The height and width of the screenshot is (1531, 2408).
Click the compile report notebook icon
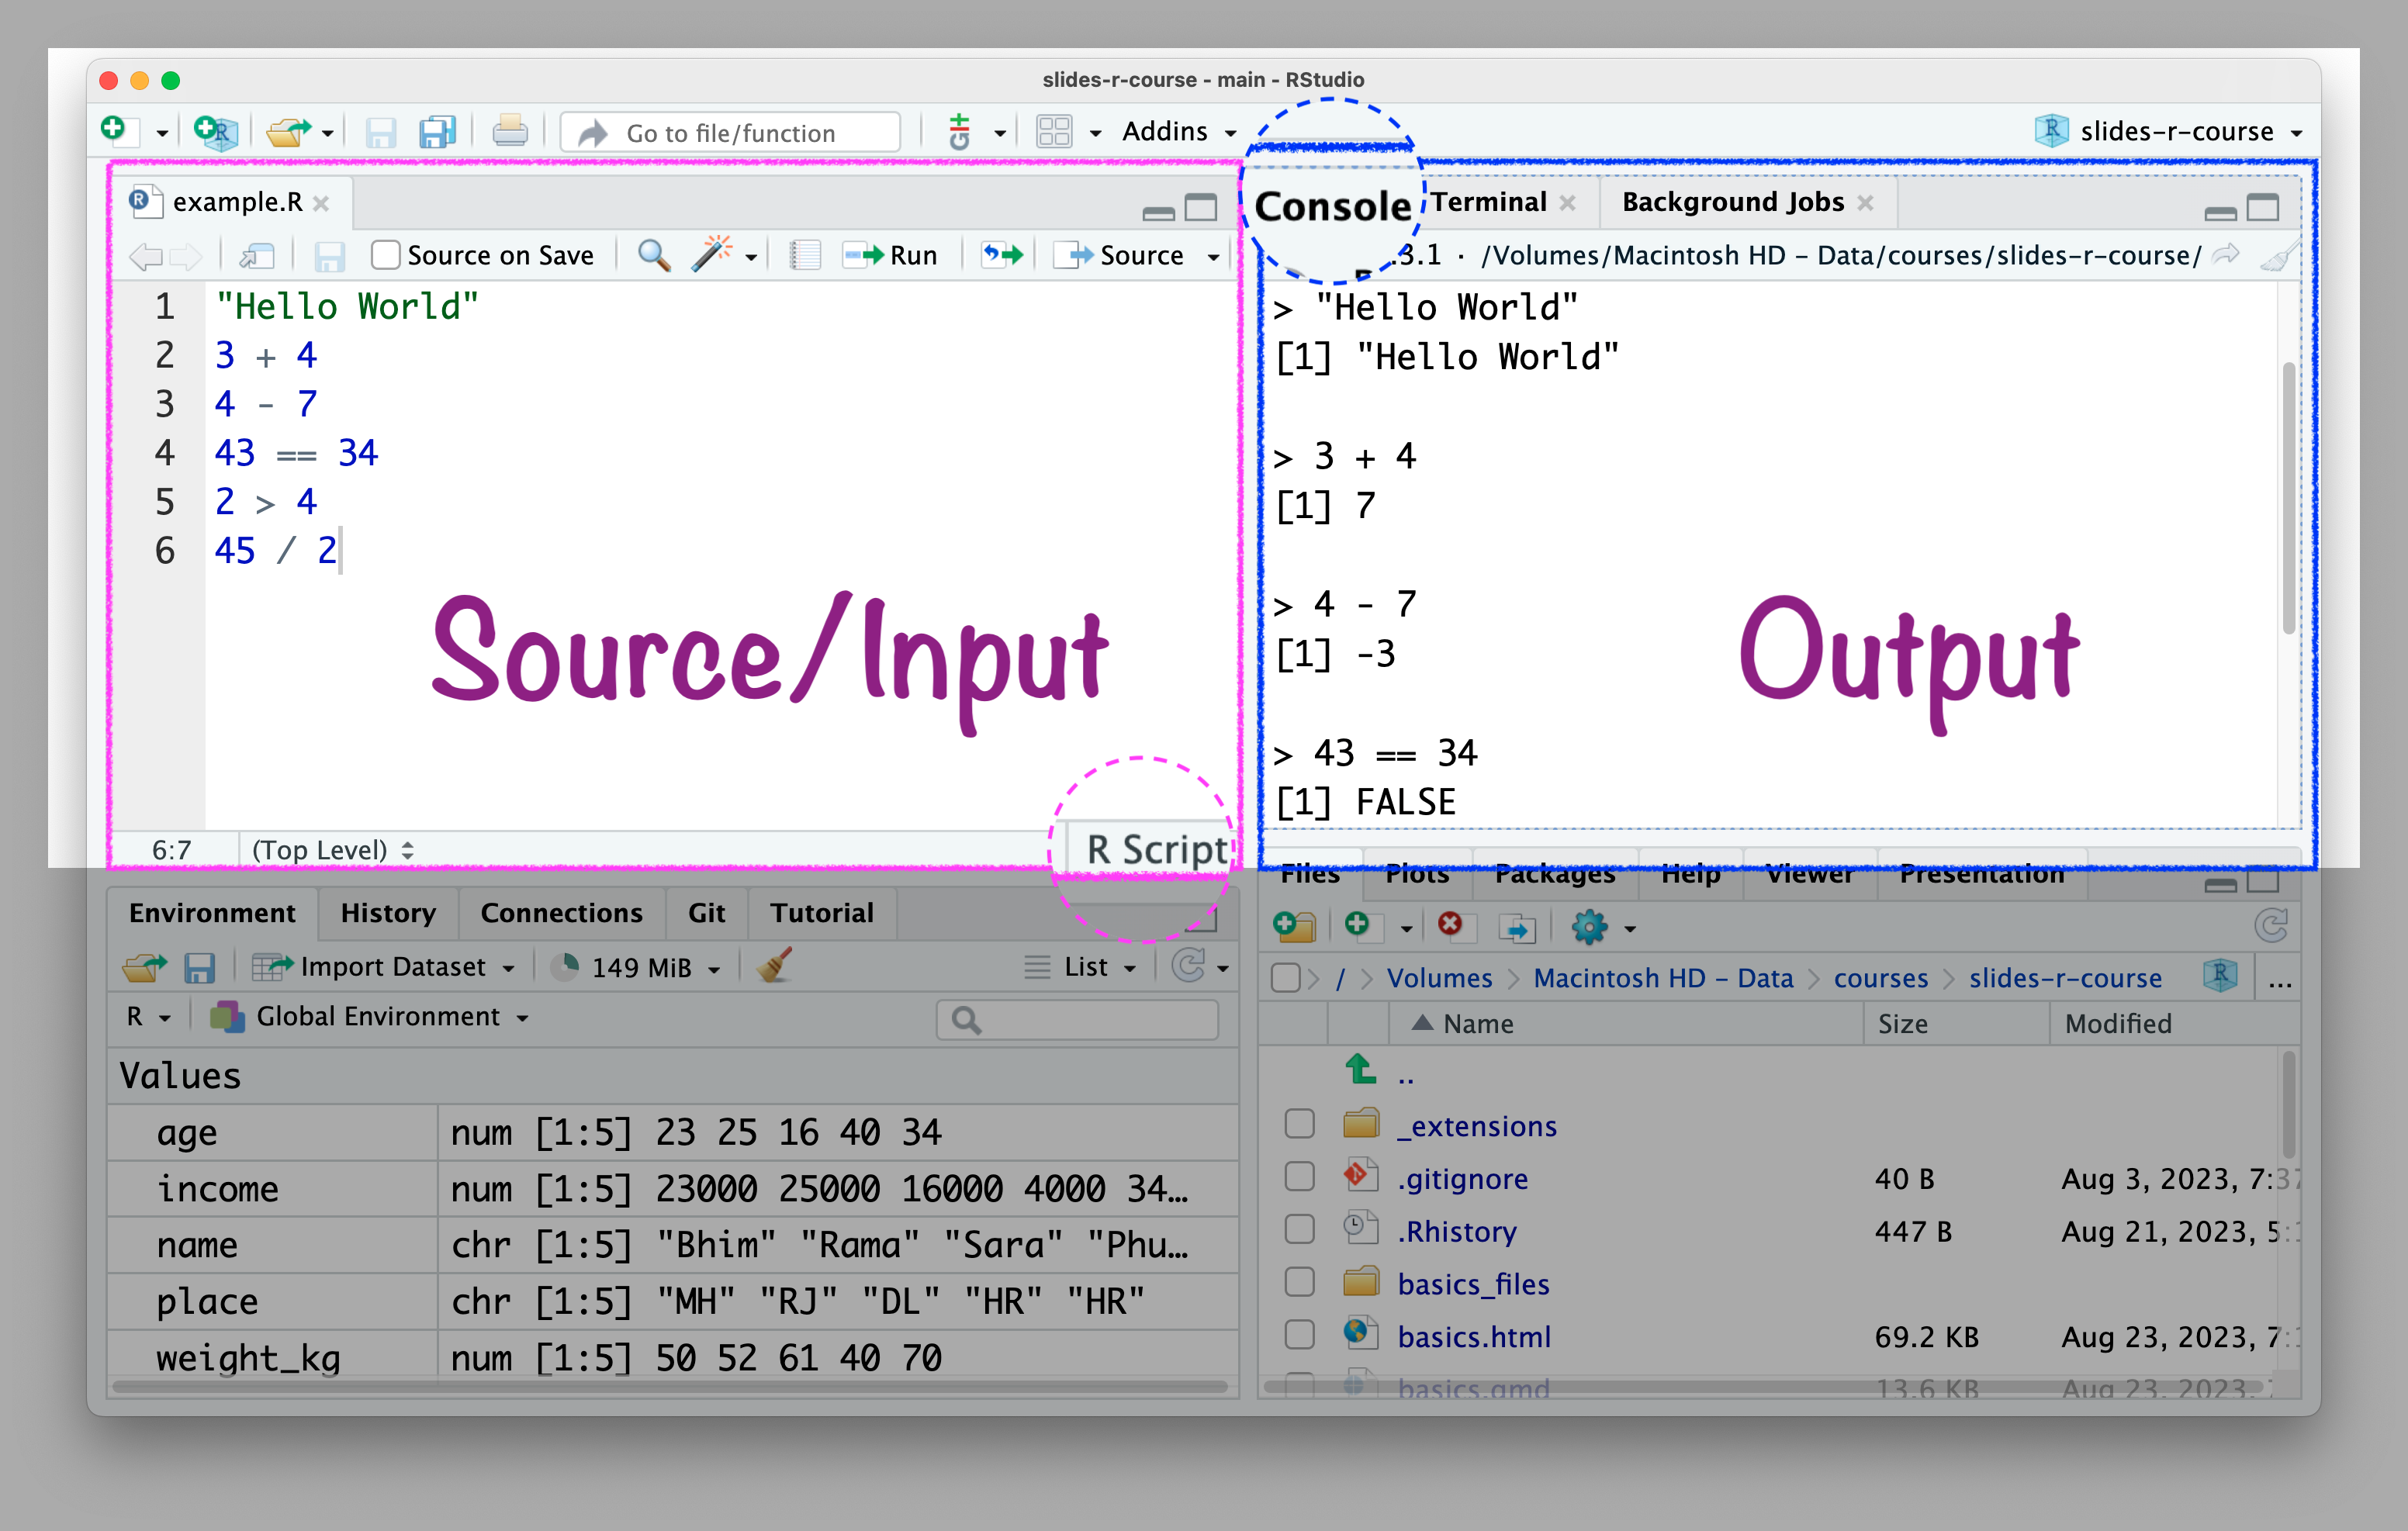[804, 256]
